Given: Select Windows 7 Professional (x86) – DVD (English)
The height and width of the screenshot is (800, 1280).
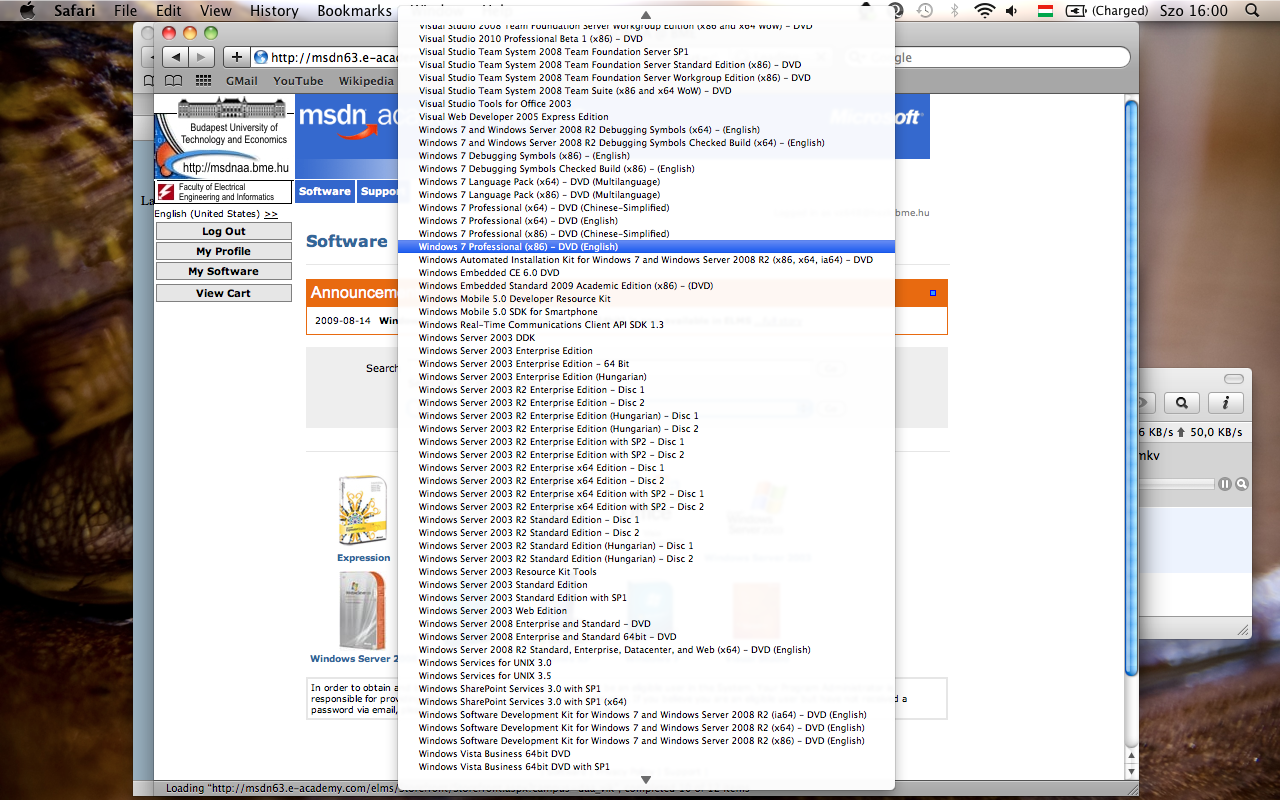Looking at the screenshot, I should click(x=646, y=247).
